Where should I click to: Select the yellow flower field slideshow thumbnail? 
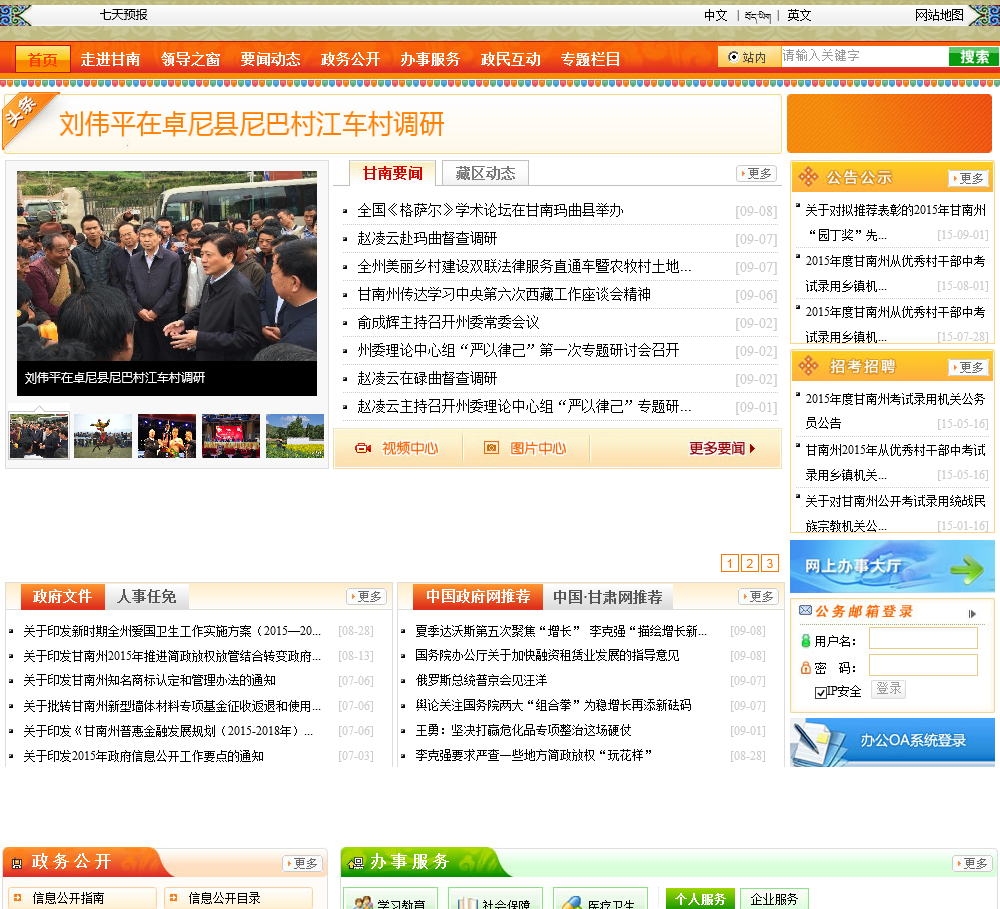pos(295,436)
